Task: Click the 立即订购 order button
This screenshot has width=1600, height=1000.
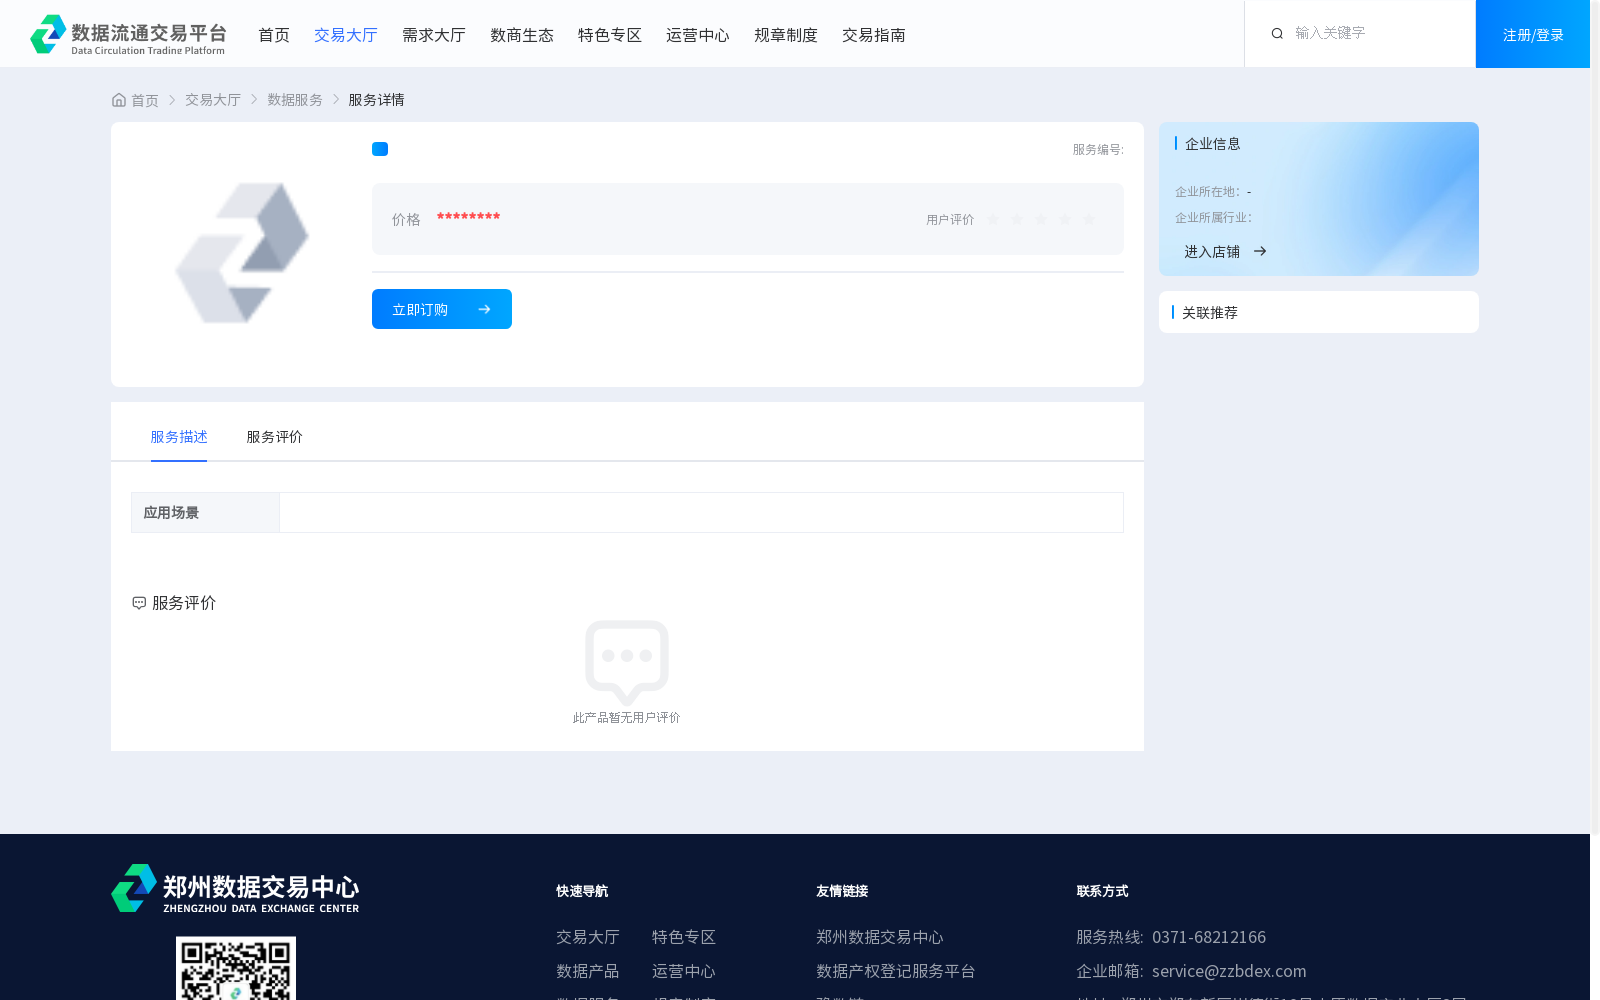Action: pos(441,309)
